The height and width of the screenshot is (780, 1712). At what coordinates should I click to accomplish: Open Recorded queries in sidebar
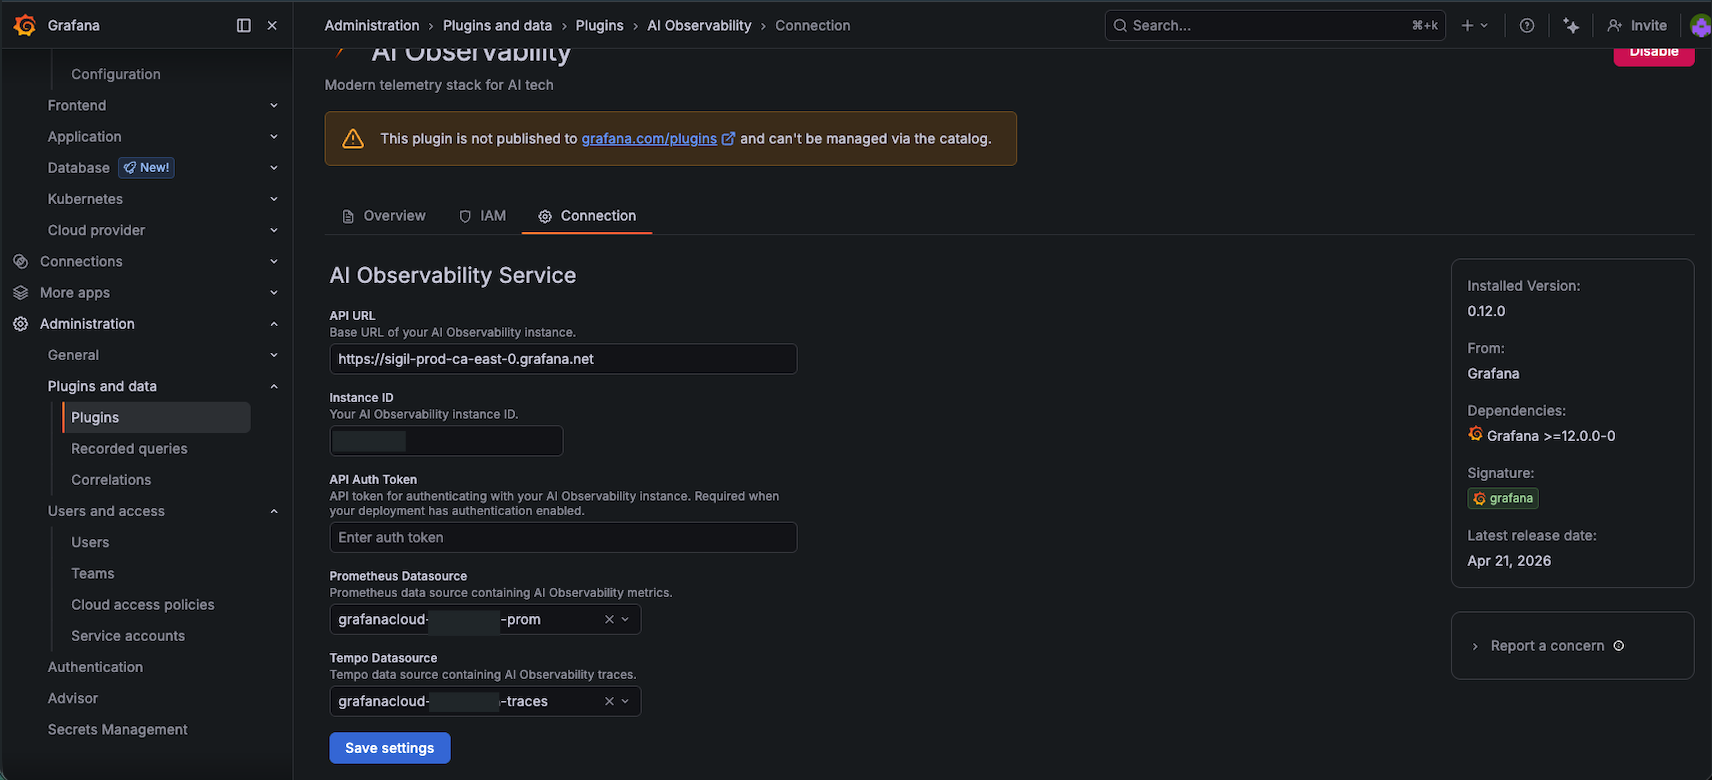click(x=129, y=449)
